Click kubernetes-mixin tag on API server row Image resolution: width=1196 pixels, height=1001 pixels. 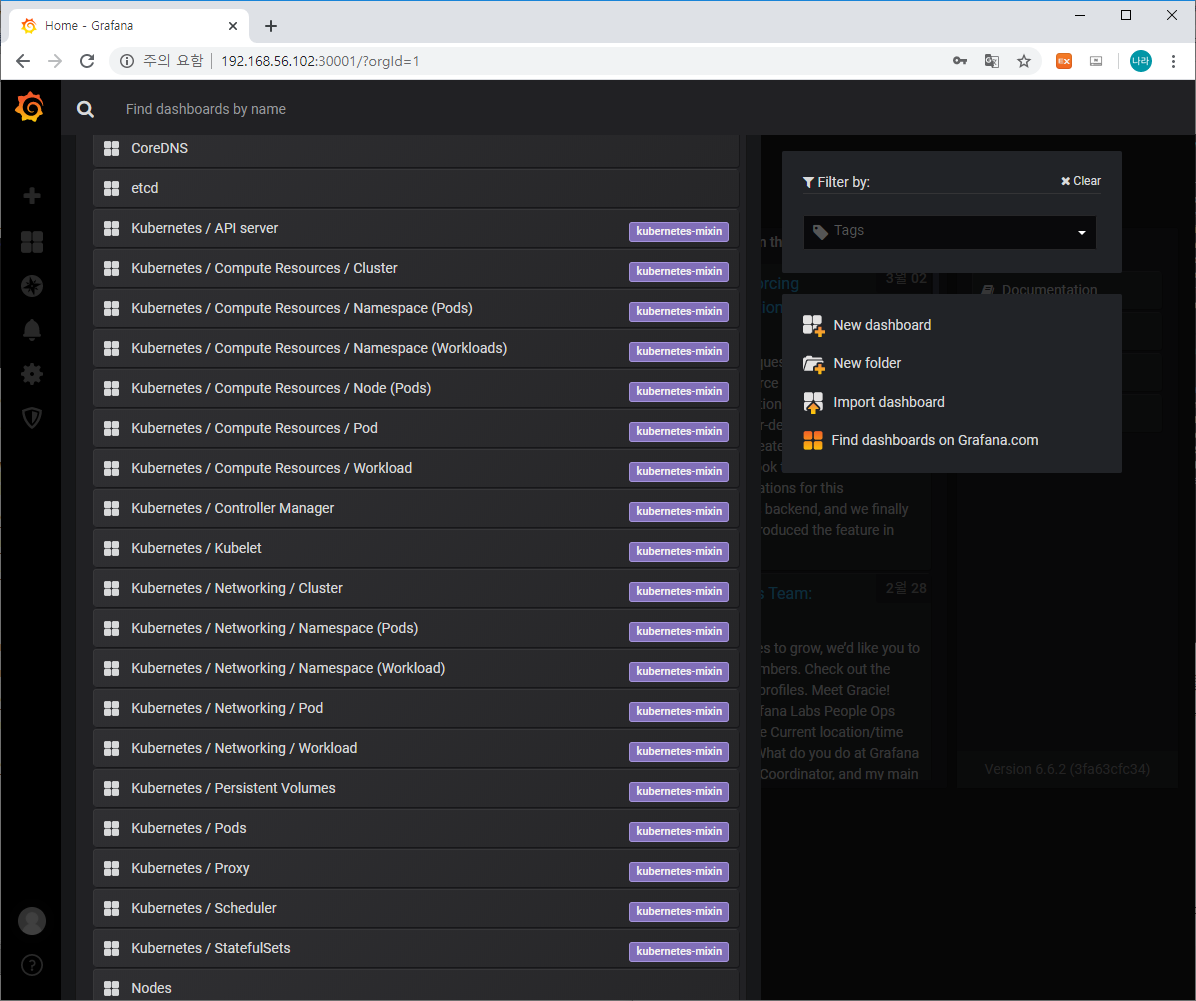coord(679,231)
